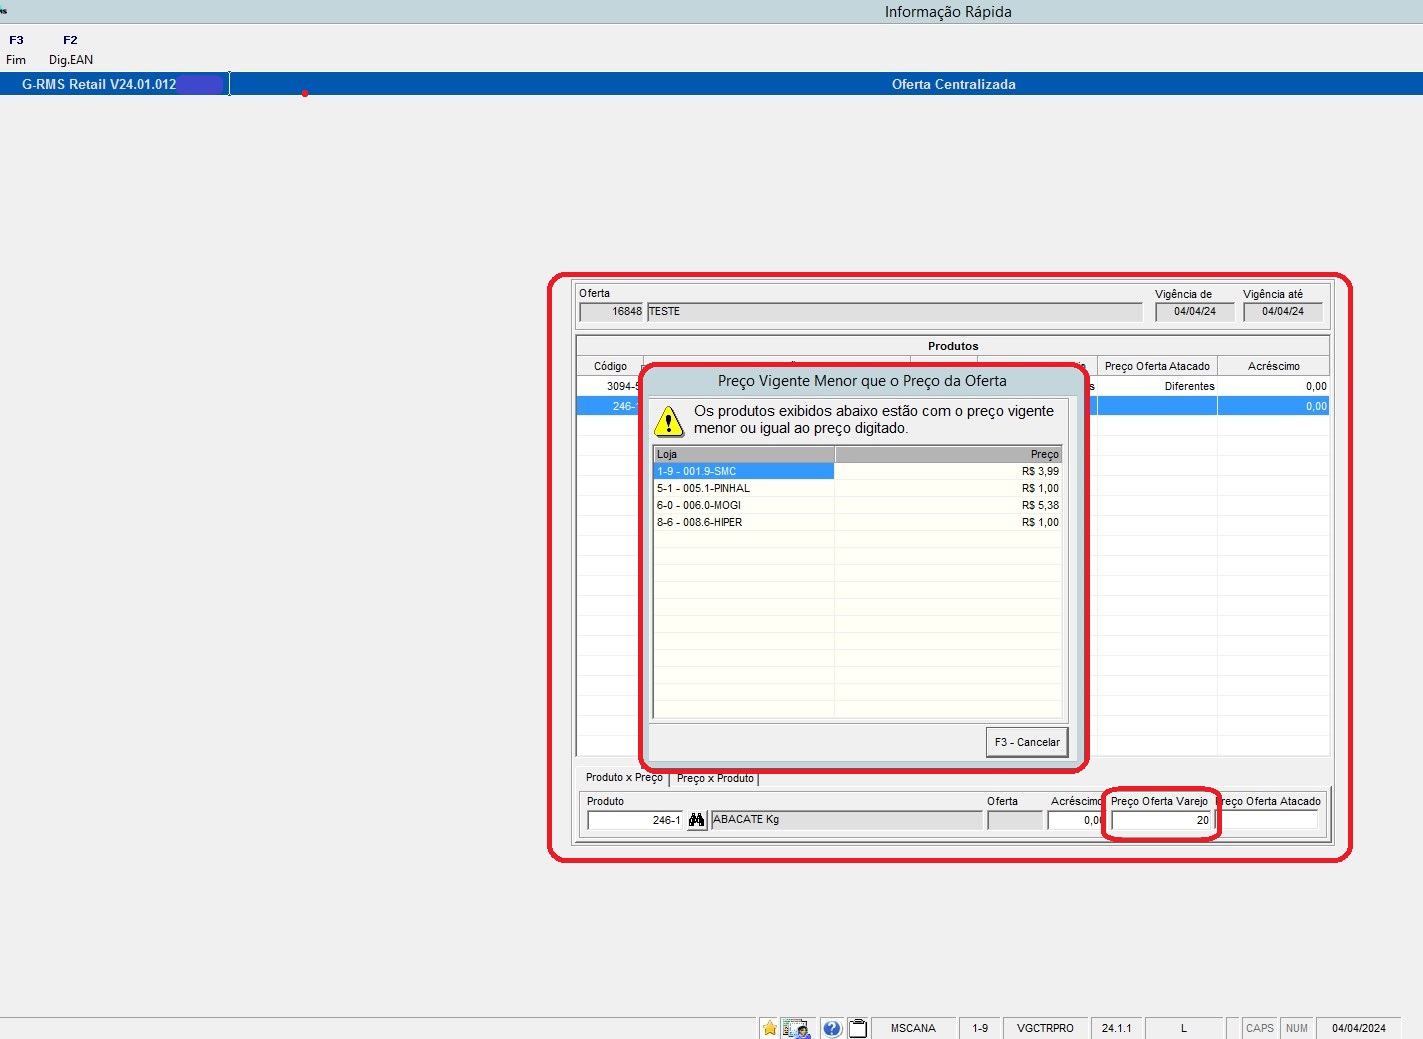Click the 04/04/2024 date in status bar
The height and width of the screenshot is (1039, 1423).
click(1358, 1028)
